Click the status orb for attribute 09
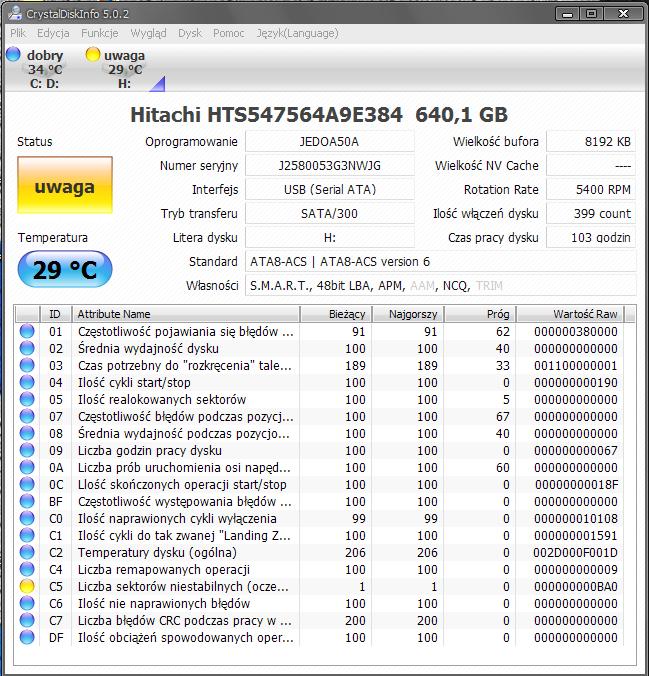 tap(27, 450)
